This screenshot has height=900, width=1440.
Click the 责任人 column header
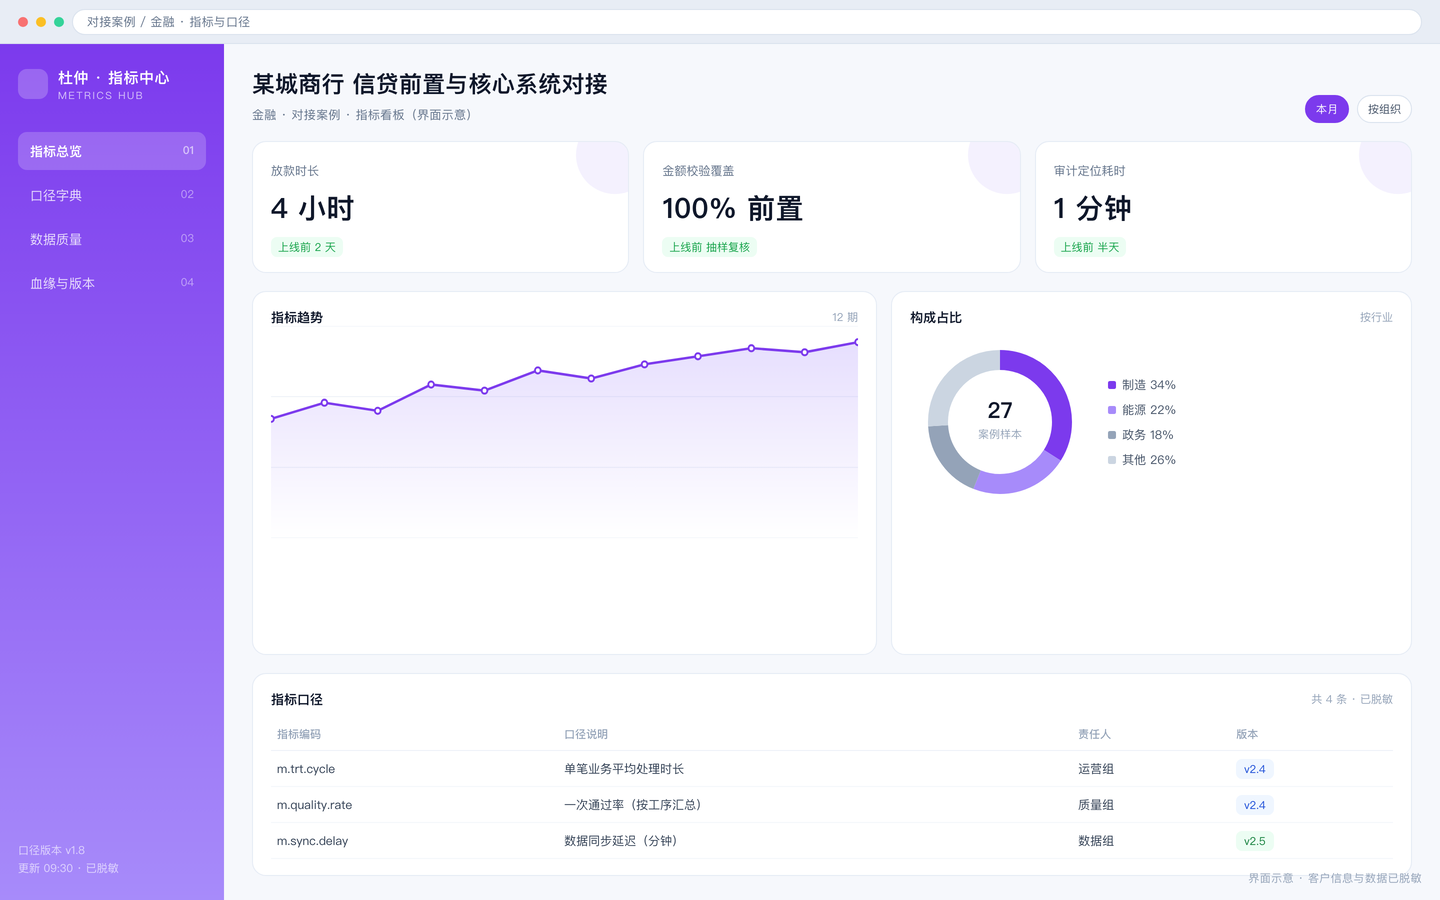(x=1094, y=734)
